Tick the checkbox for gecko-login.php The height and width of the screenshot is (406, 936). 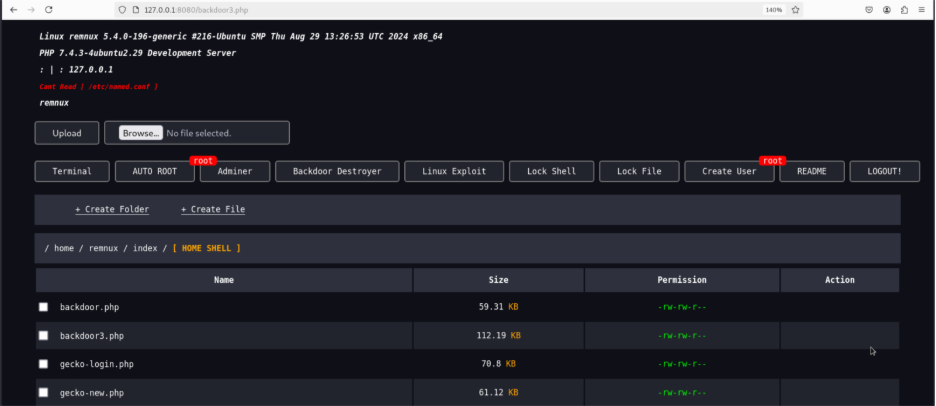click(x=44, y=364)
